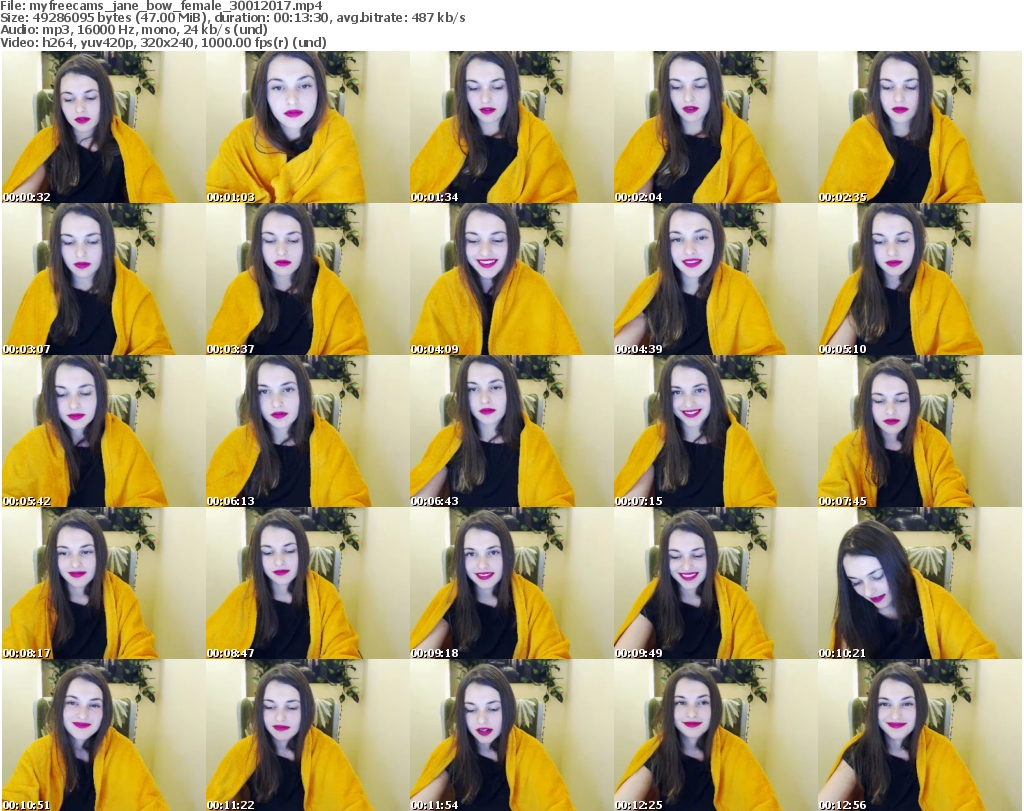Select the thumbnail frame at 00:10:21
The image size is (1024, 811).
tap(920, 584)
